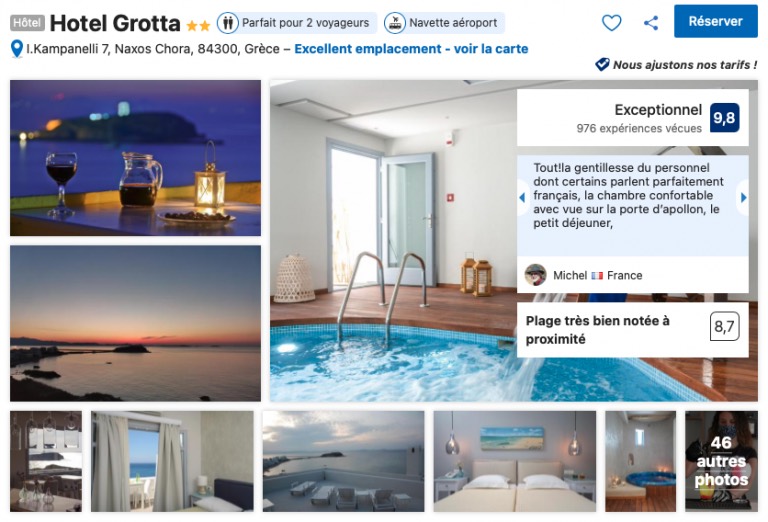
Task: Click the share icon
Action: pyautogui.click(x=651, y=23)
